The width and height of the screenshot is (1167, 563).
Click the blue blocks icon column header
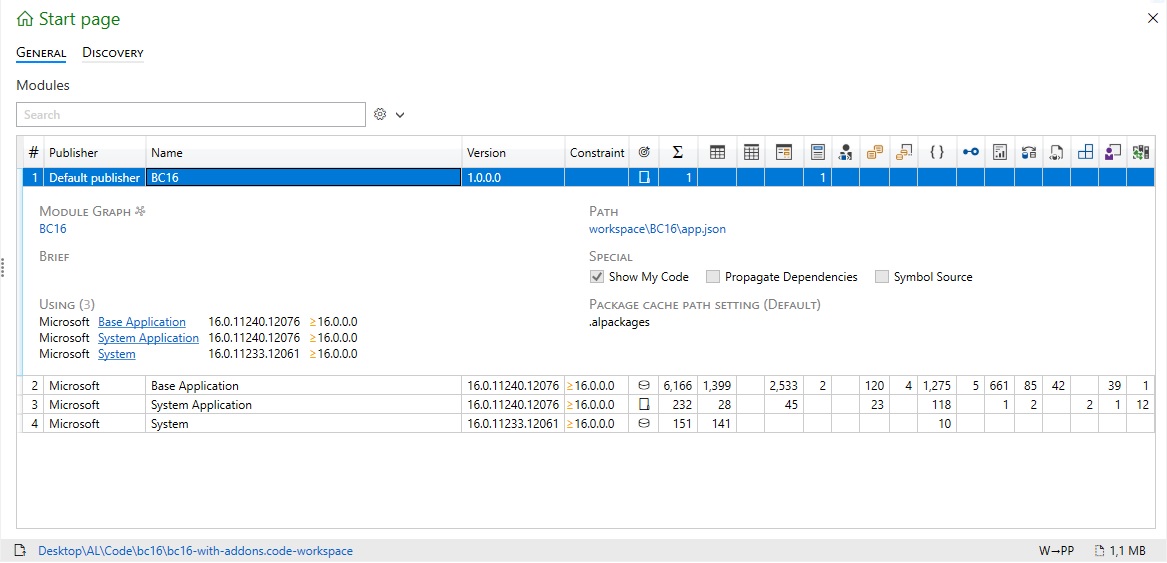1085,152
